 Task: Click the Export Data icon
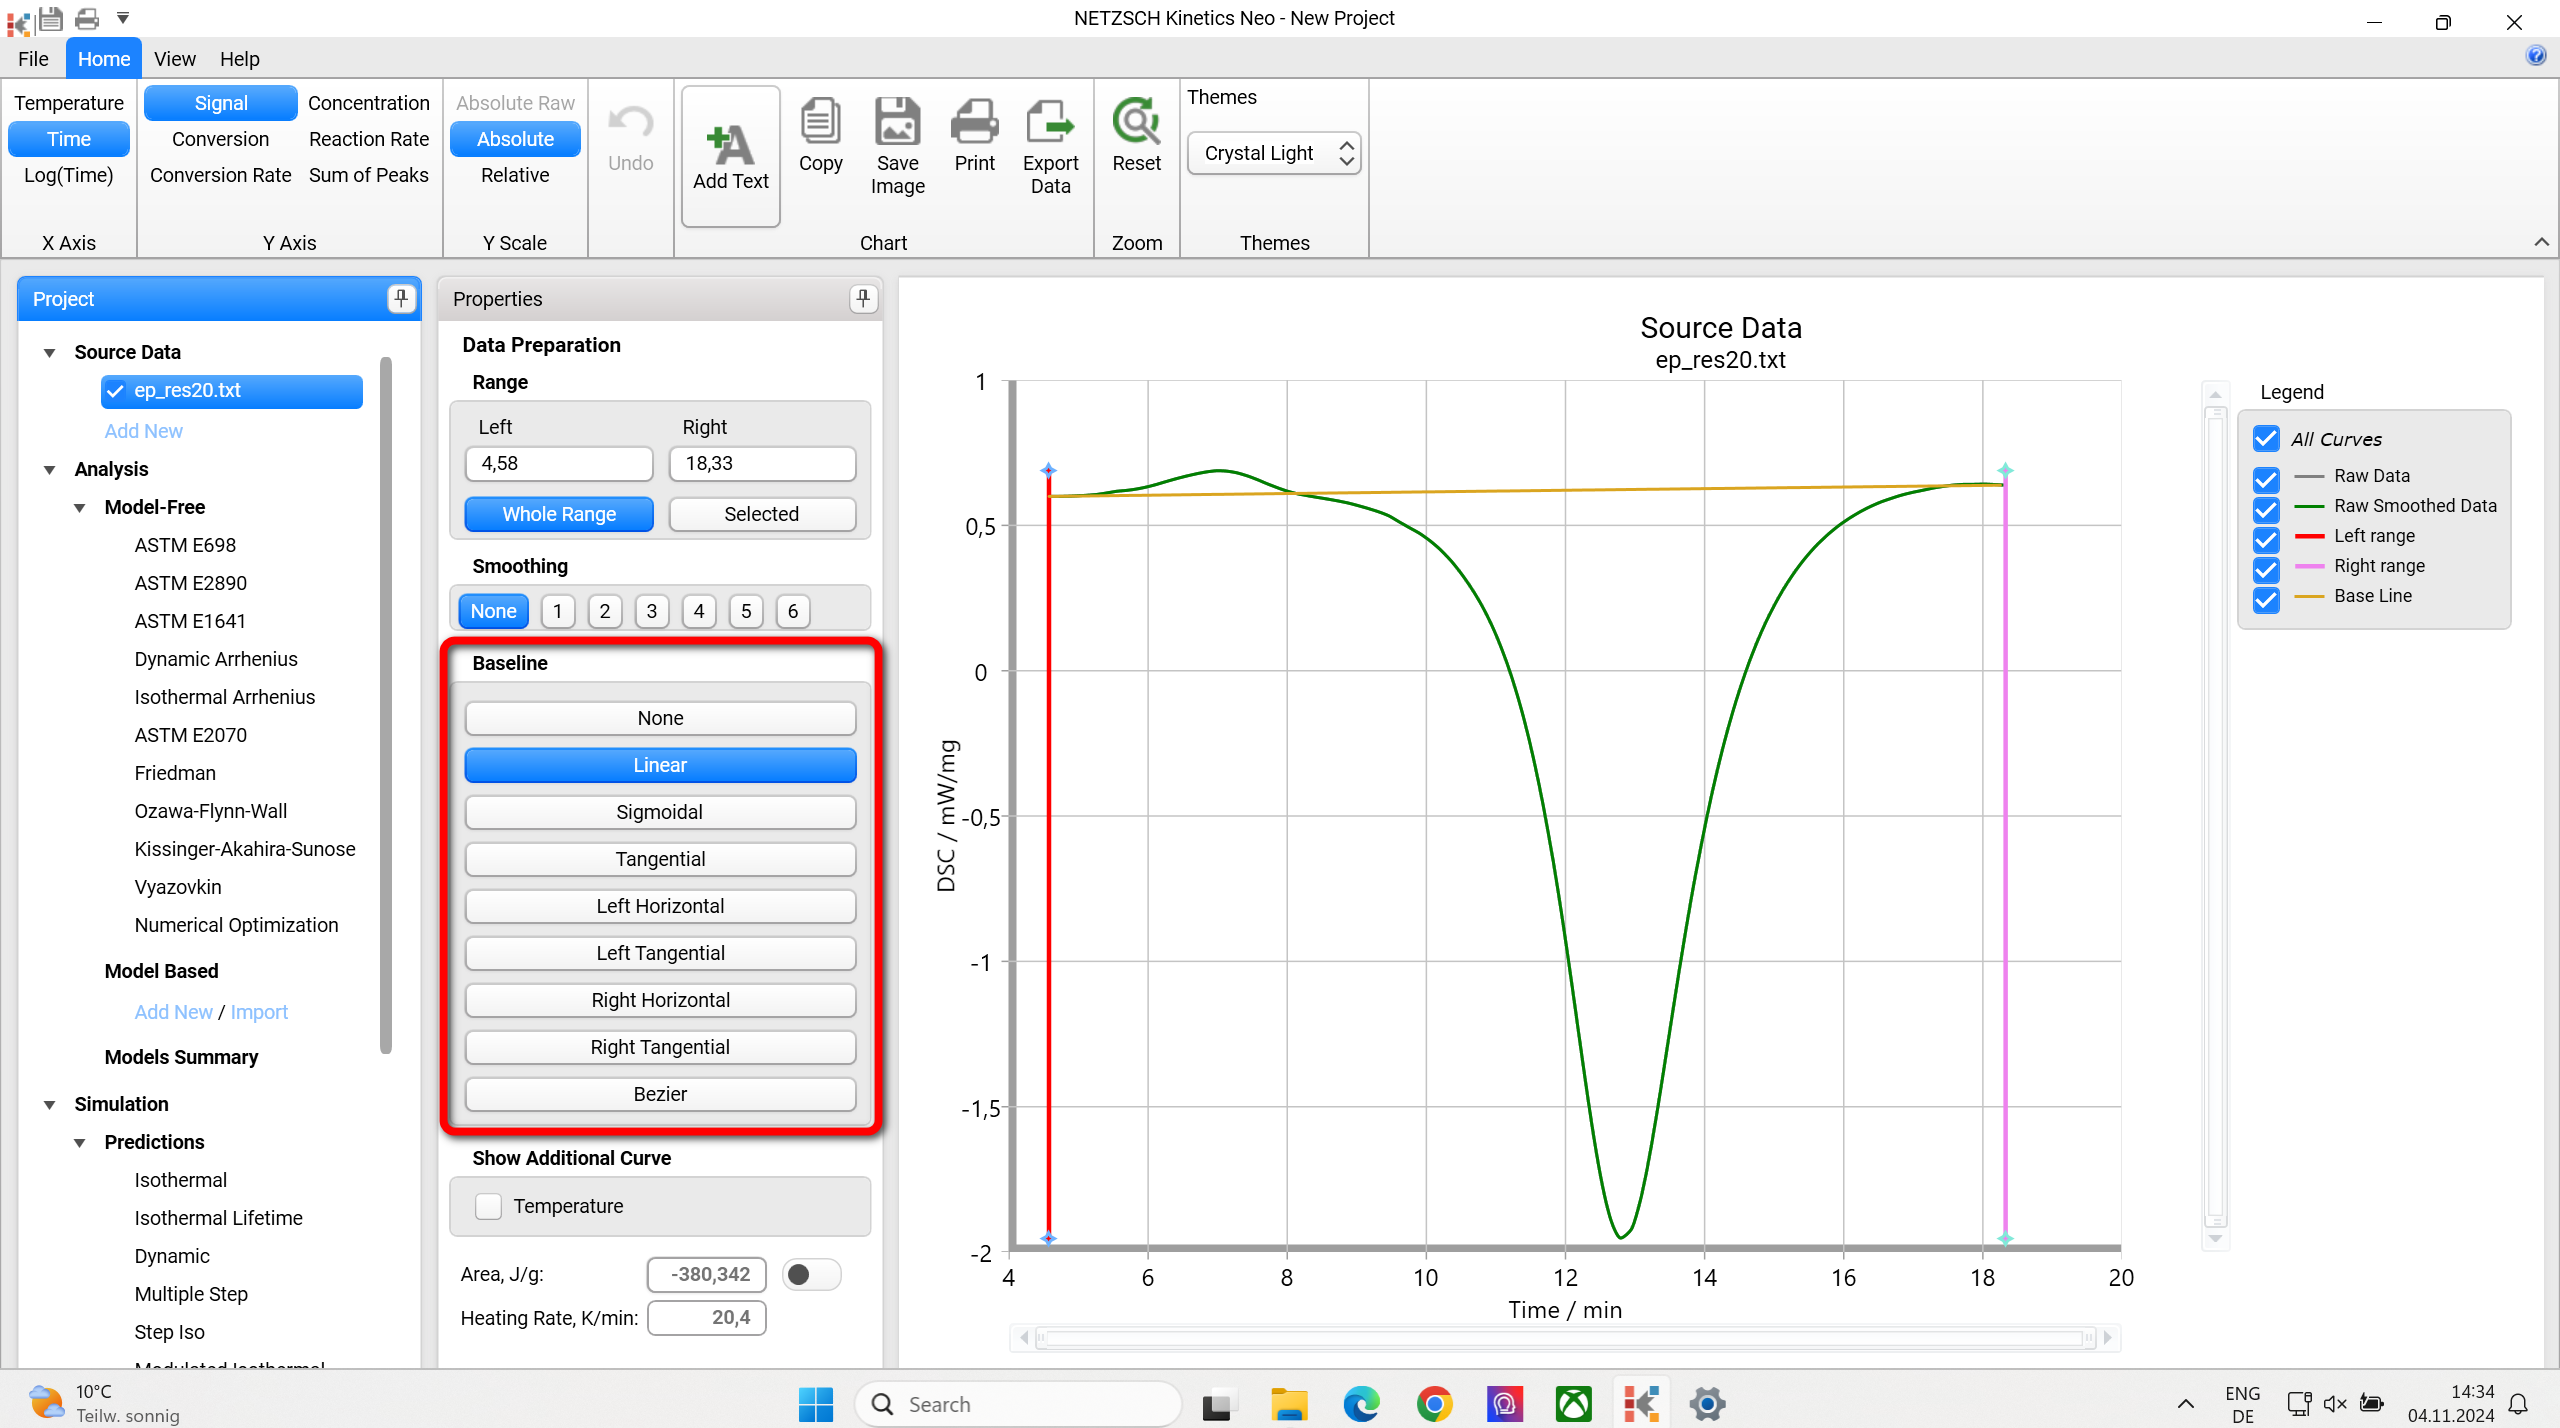coord(1050,121)
